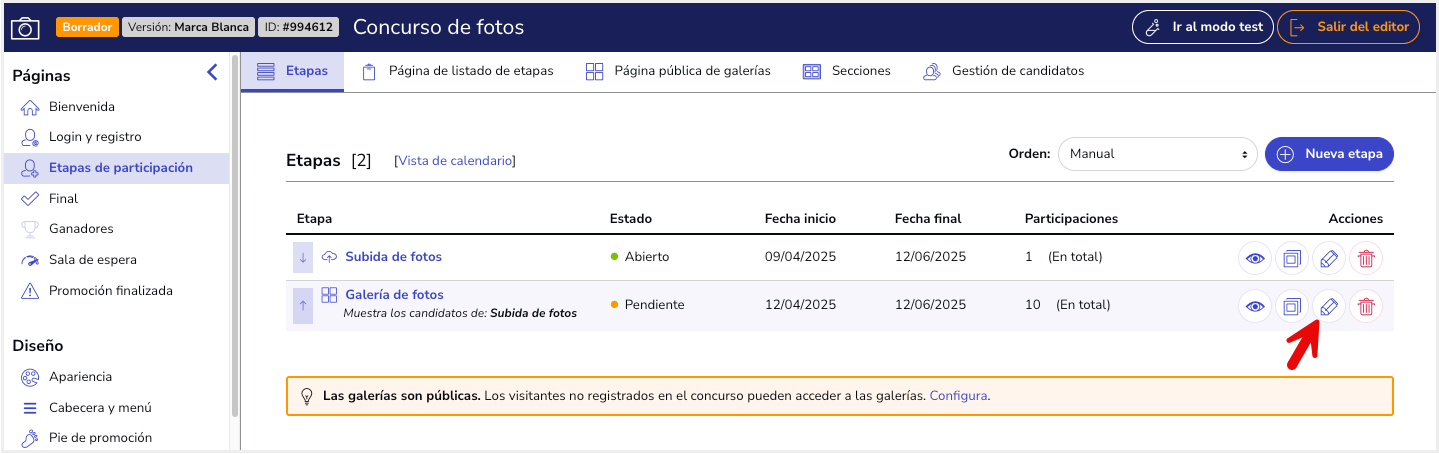Duplicate the Subida de fotos stage
Screen dimensions: 1439x454
[1292, 257]
